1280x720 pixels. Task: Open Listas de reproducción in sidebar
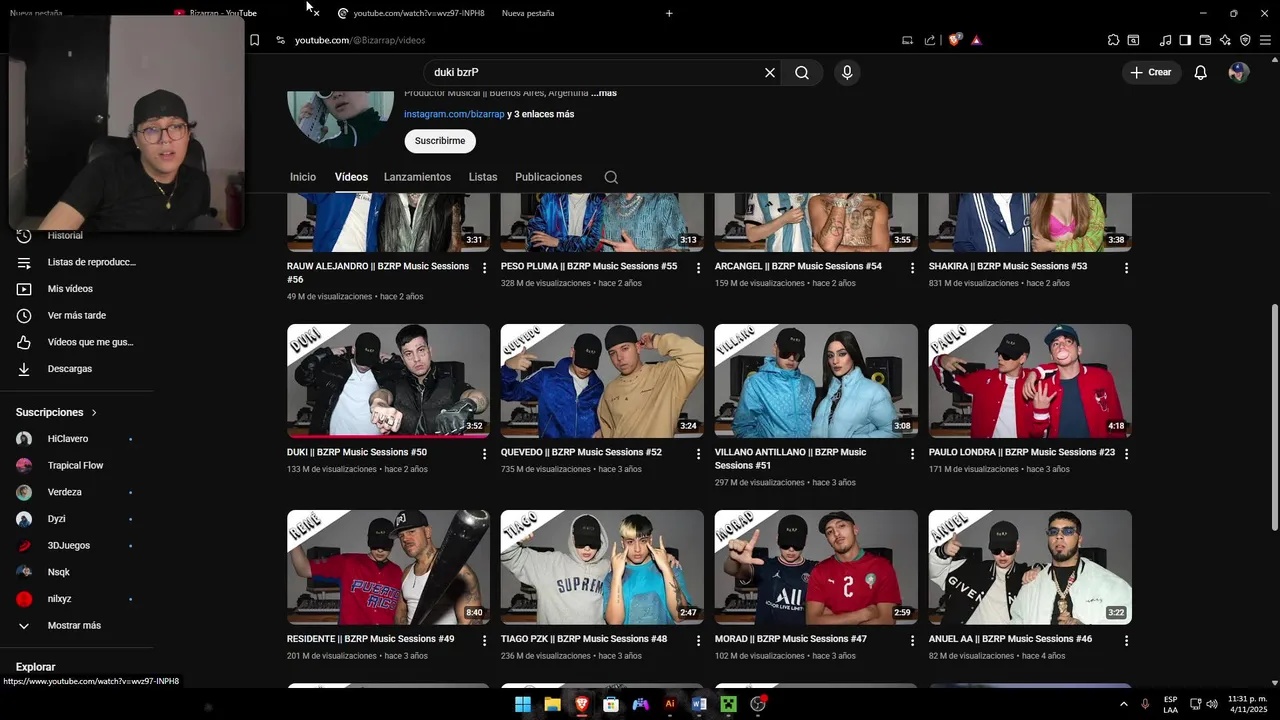pos(74,262)
